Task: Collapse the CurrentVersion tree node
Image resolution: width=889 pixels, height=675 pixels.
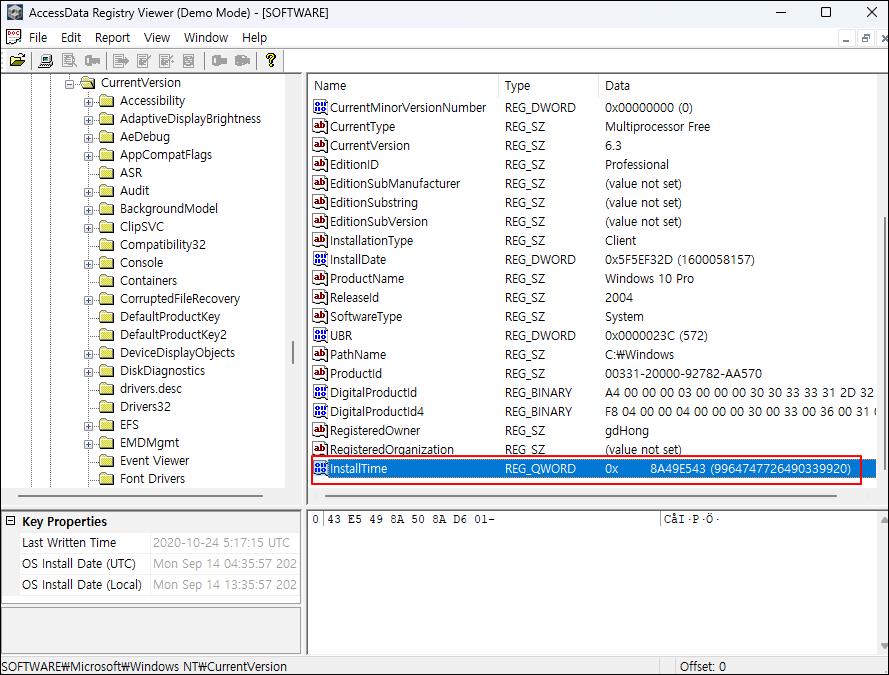Action: (69, 84)
